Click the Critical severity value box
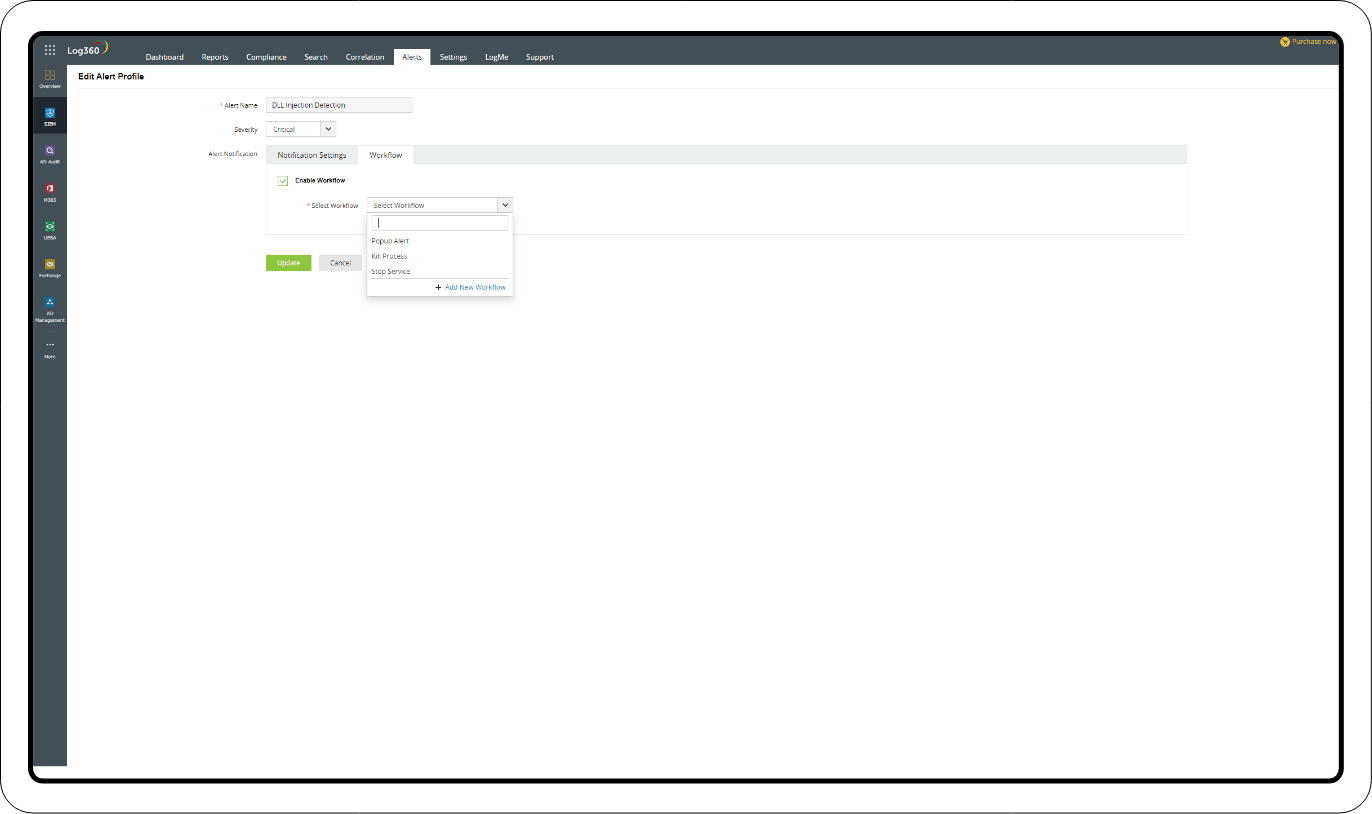Viewport: 1372px width, 814px height. click(x=294, y=129)
